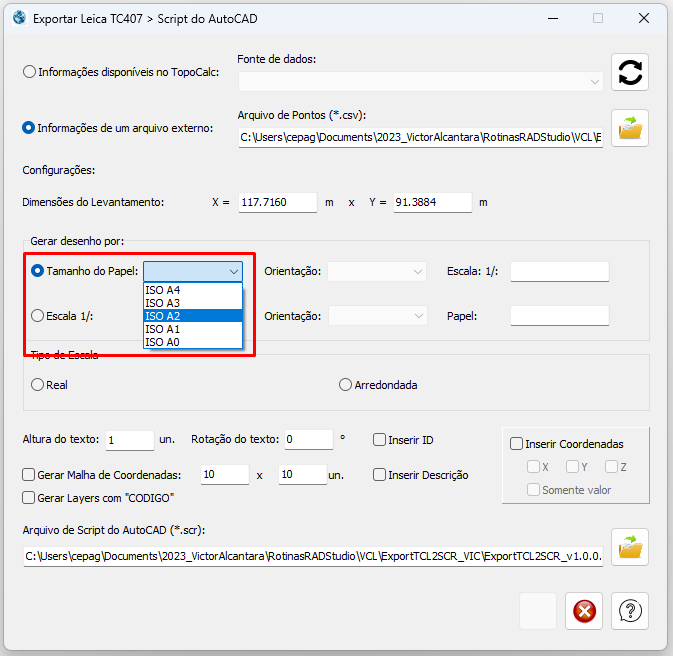The width and height of the screenshot is (673, 656).
Task: Click the Altura do texto input field
Action: (x=129, y=440)
